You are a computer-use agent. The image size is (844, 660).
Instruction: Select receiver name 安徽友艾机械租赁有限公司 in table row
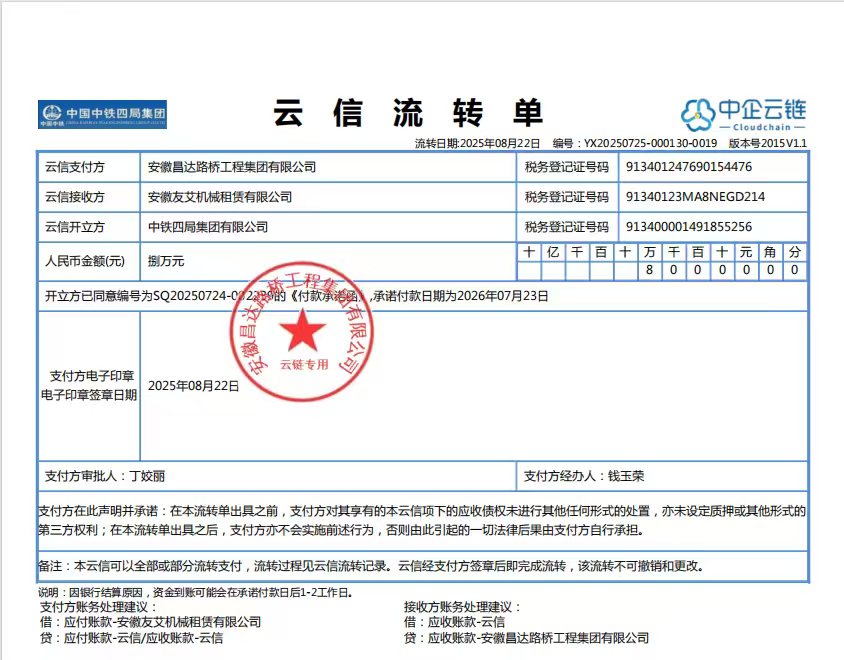[219, 197]
